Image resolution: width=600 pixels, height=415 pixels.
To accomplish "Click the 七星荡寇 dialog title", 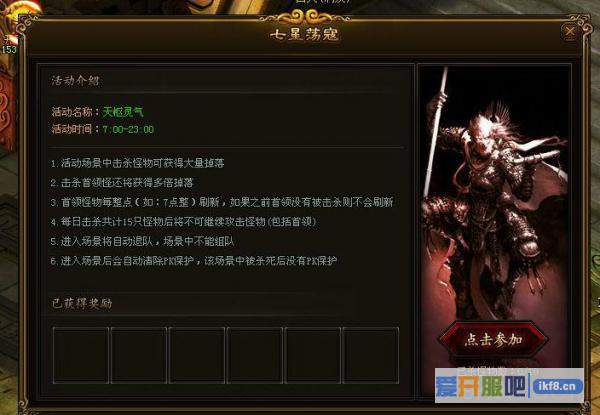I will coord(305,34).
